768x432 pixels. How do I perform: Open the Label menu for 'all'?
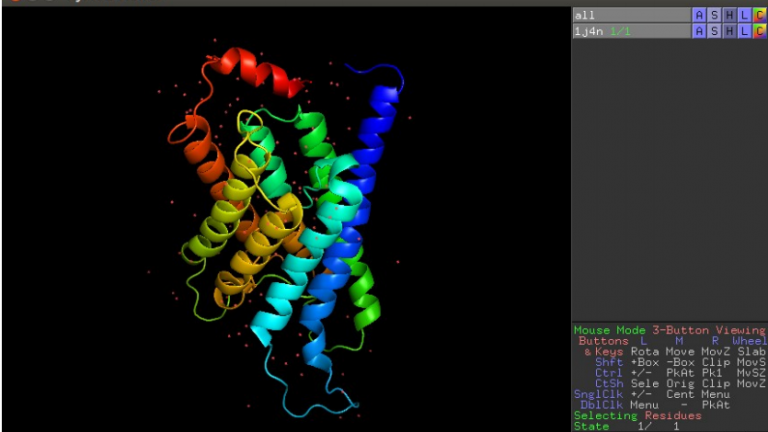pyautogui.click(x=744, y=15)
